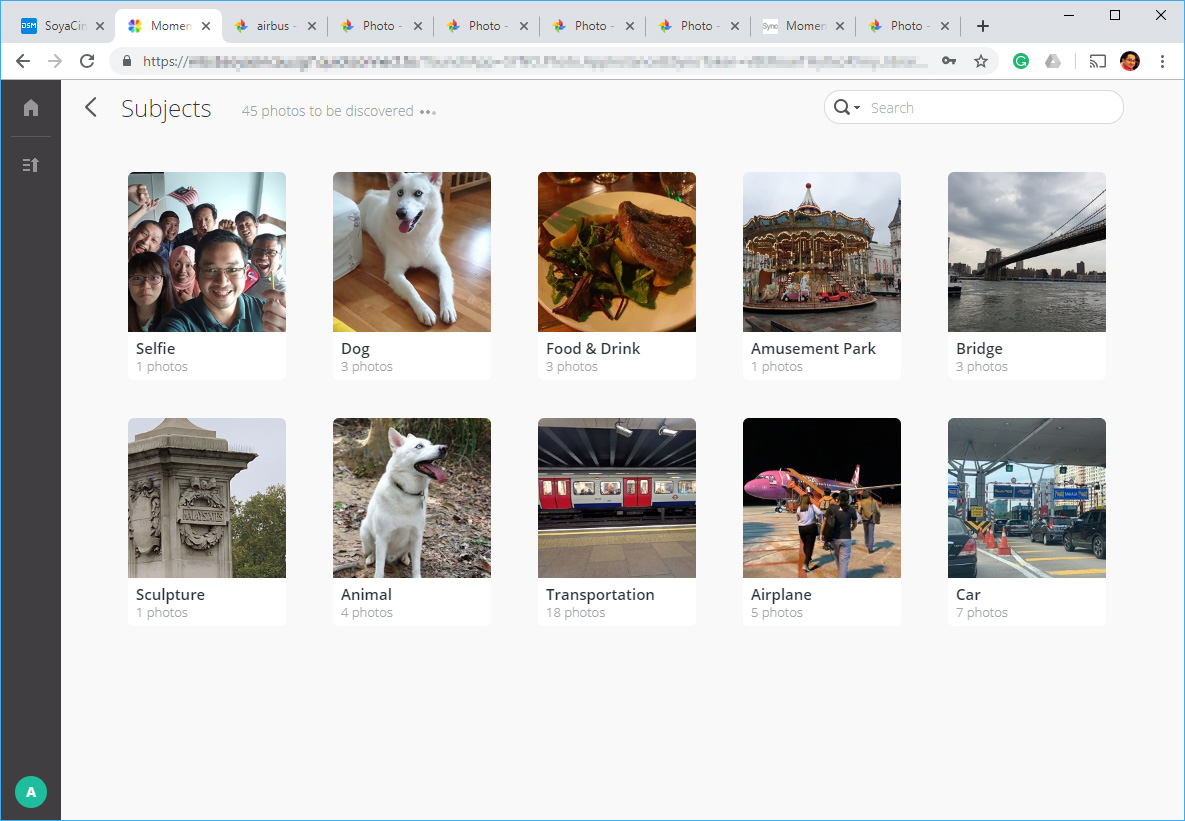Open the Transportation album label
The height and width of the screenshot is (821, 1185).
(600, 595)
